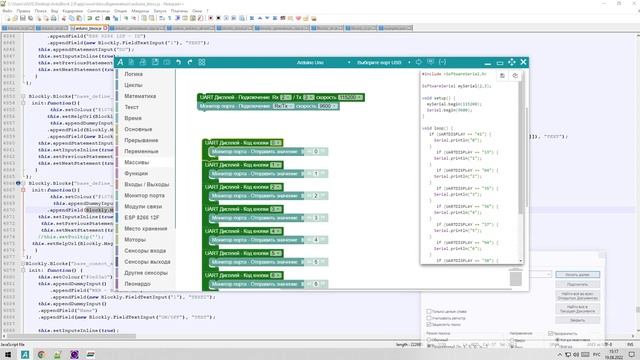Image resolution: width=640 pixels, height=360 pixels.
Task: Open the 'Кодировки' menu in Notepad++
Action: point(73,11)
